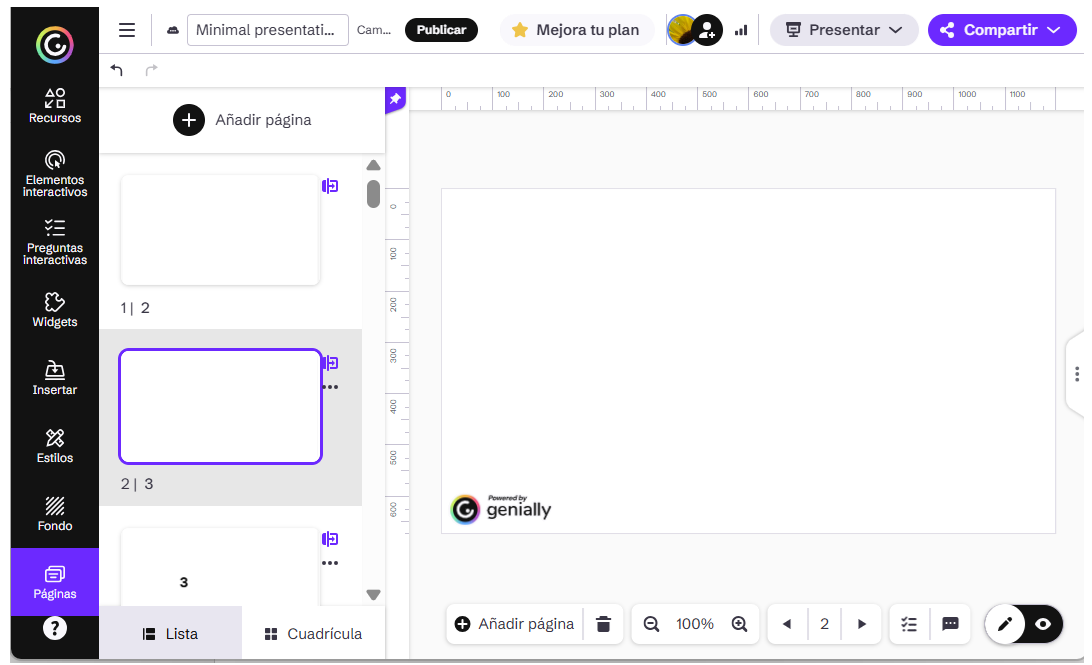The width and height of the screenshot is (1092, 665).
Task: Open the Fondo background panel
Action: 55,514
